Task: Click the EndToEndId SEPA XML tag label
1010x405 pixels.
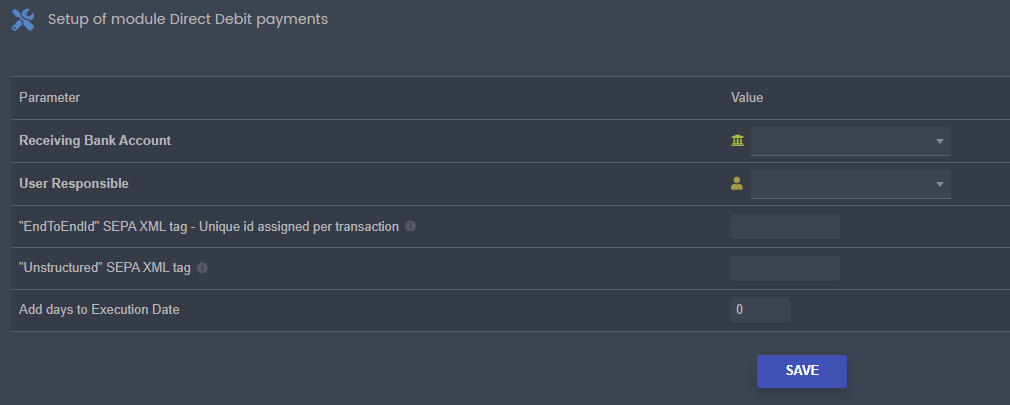Action: pyautogui.click(x=209, y=226)
